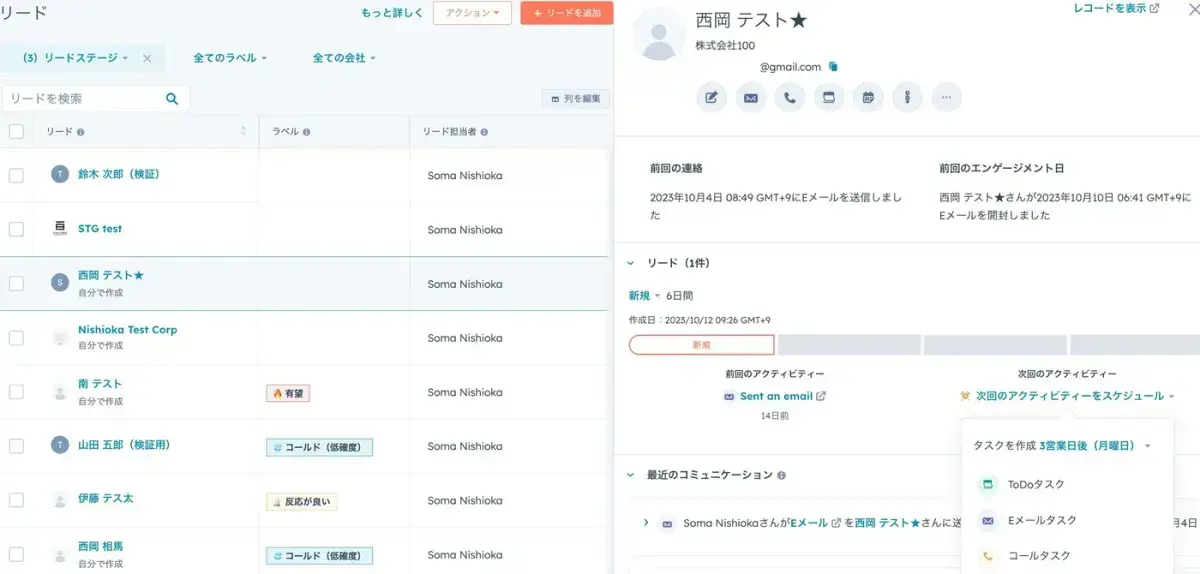
Task: Check the box for 南 テスト
Action: click(16, 391)
